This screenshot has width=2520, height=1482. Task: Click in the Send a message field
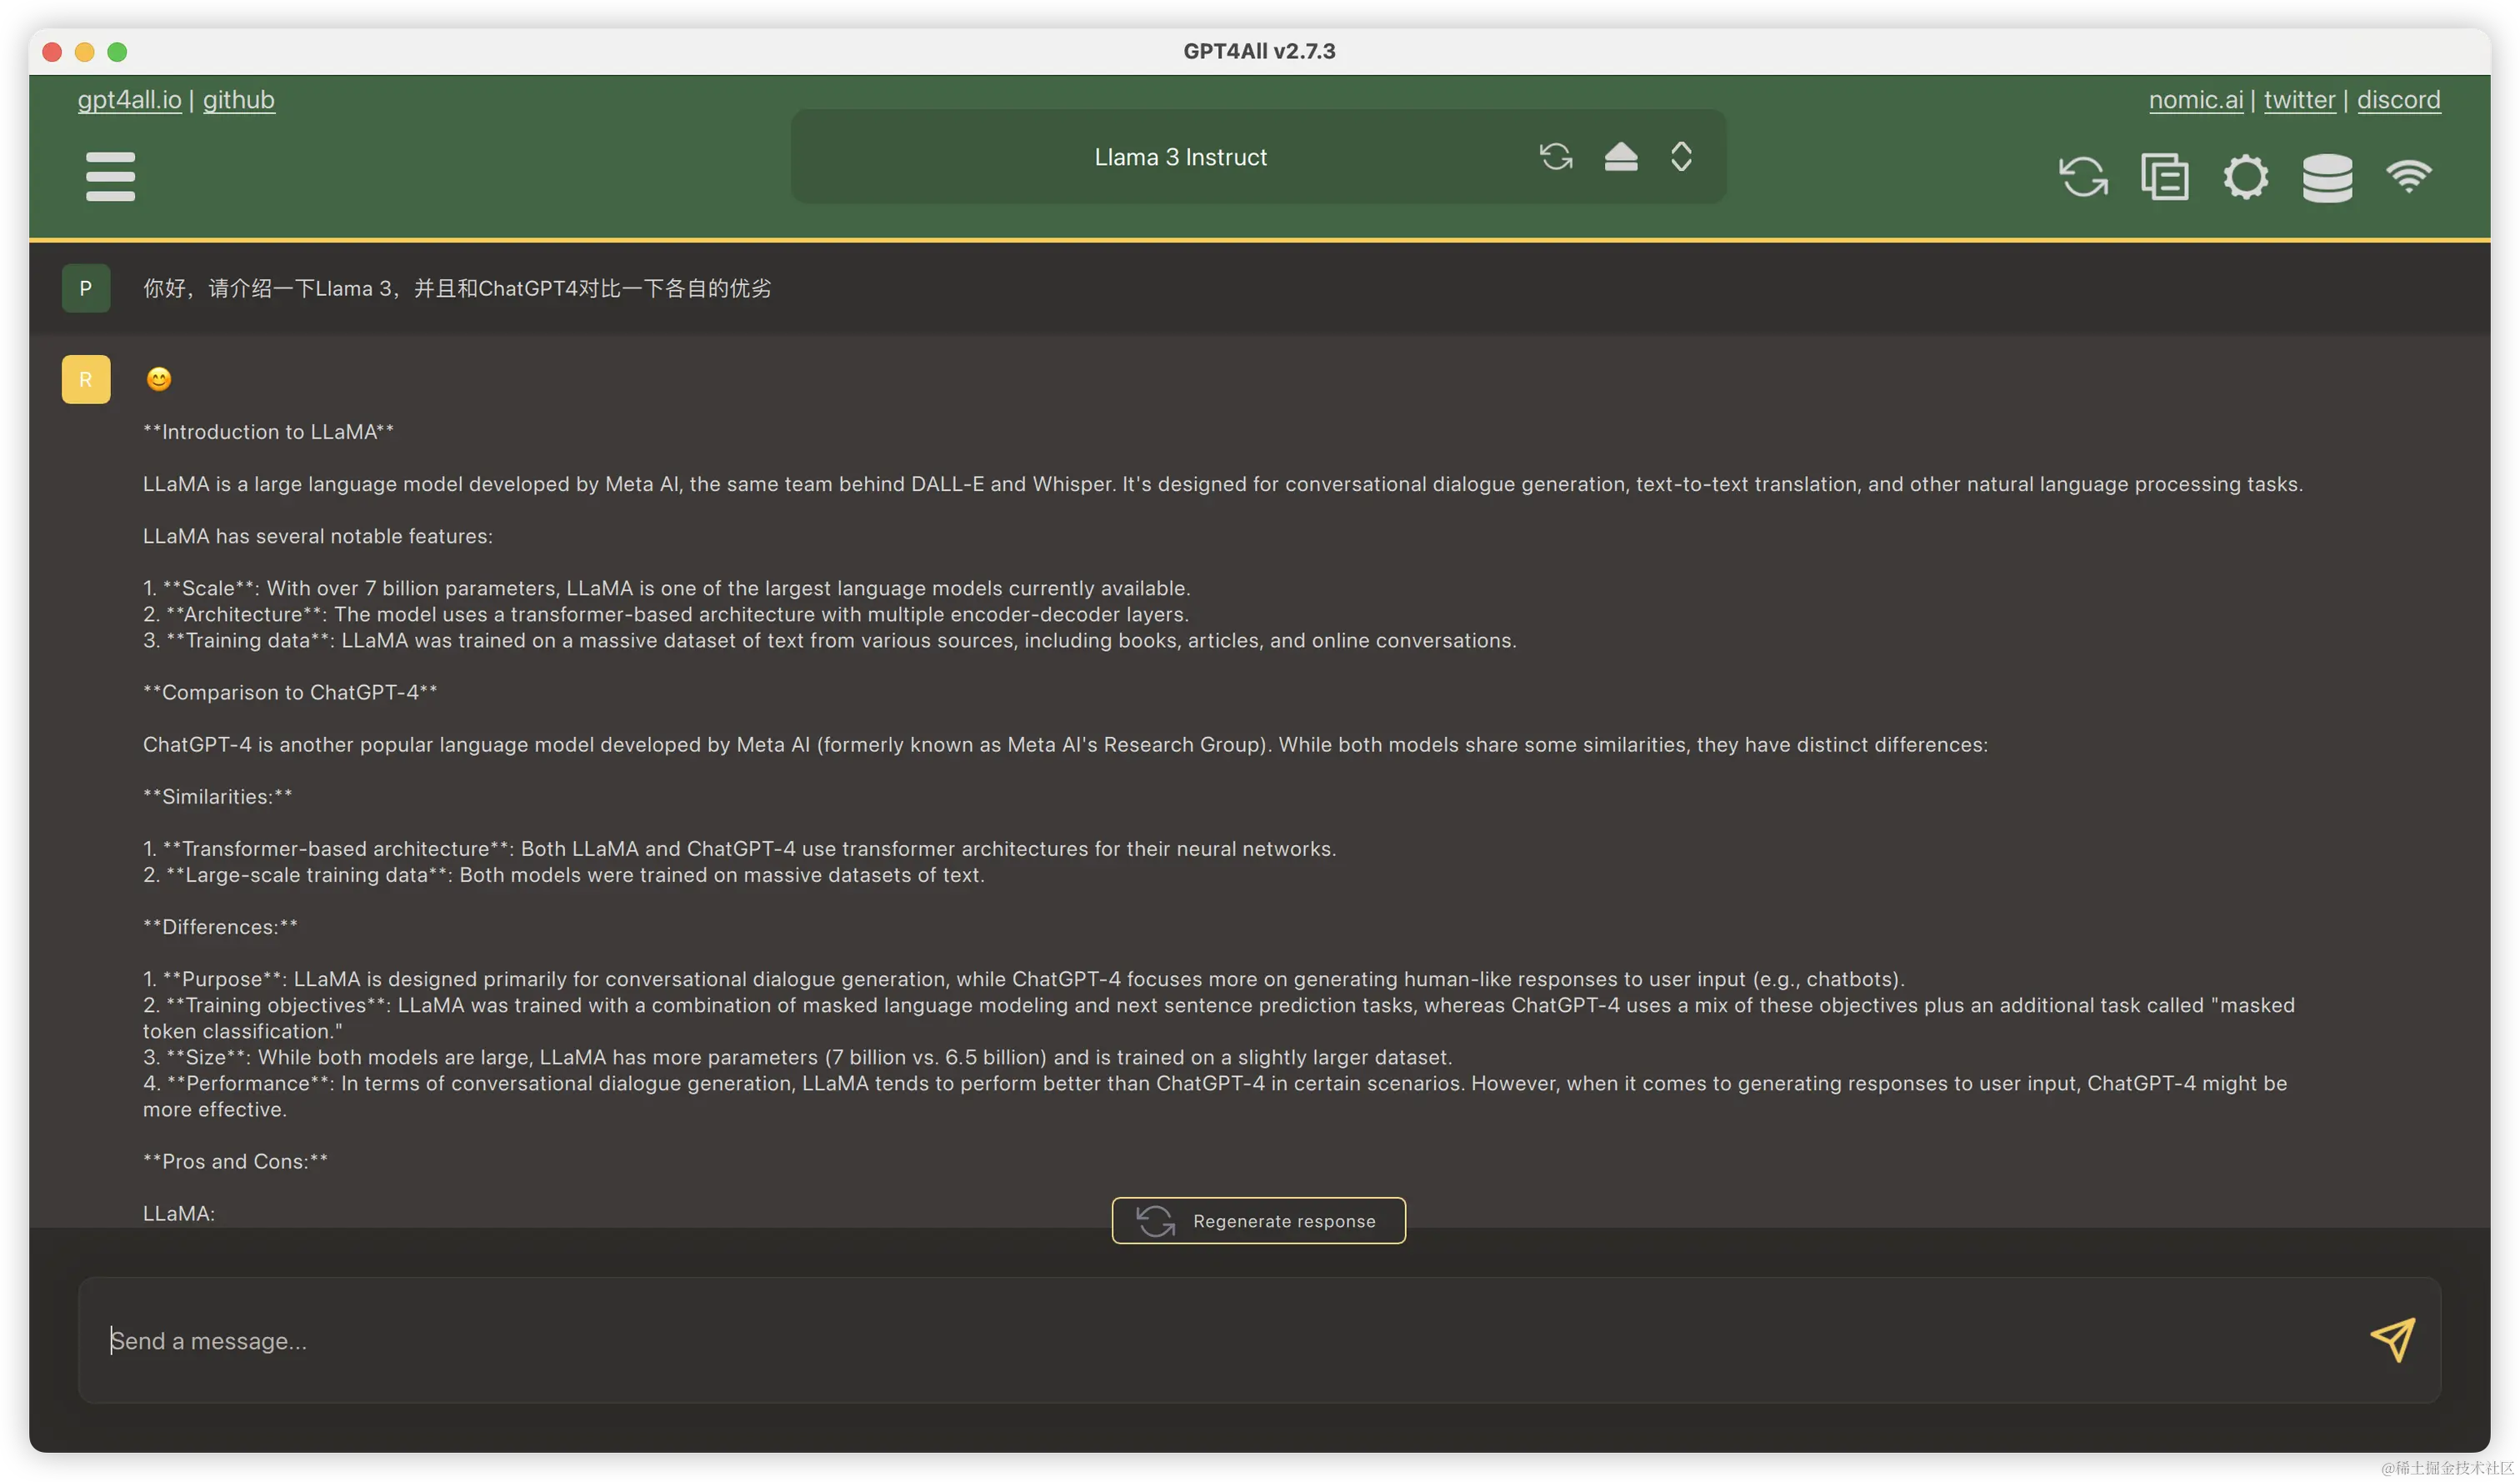click(1200, 1340)
